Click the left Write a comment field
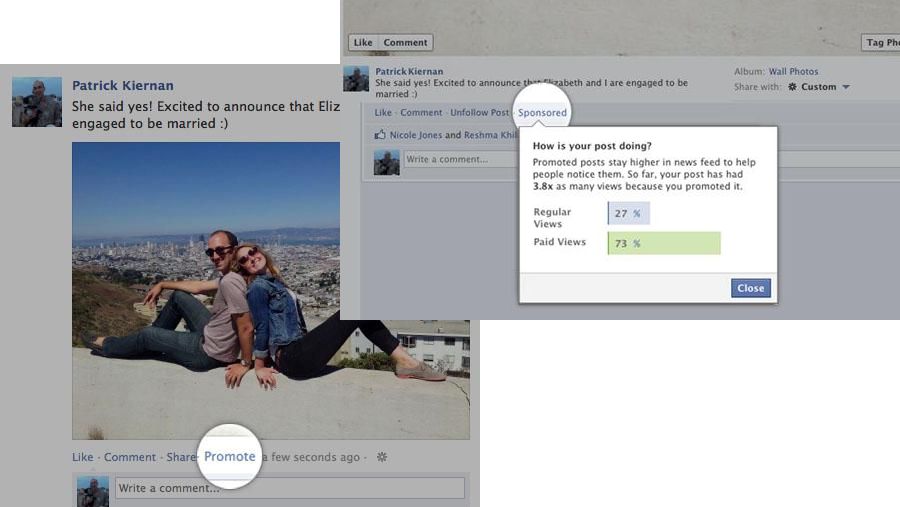This screenshot has width=900, height=507. 290,488
